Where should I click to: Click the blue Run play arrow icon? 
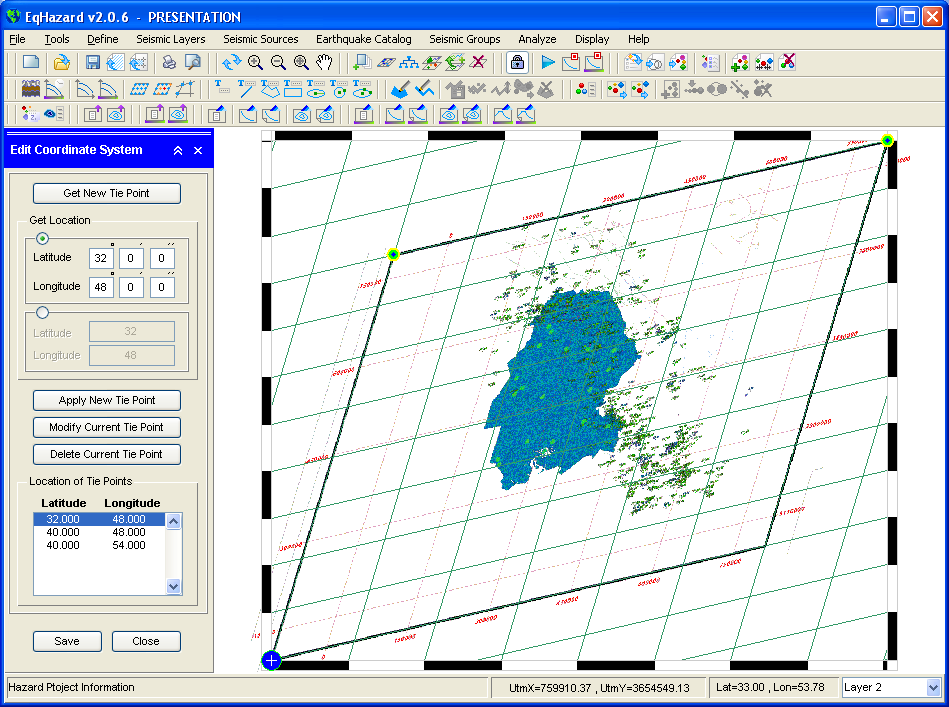[x=548, y=62]
